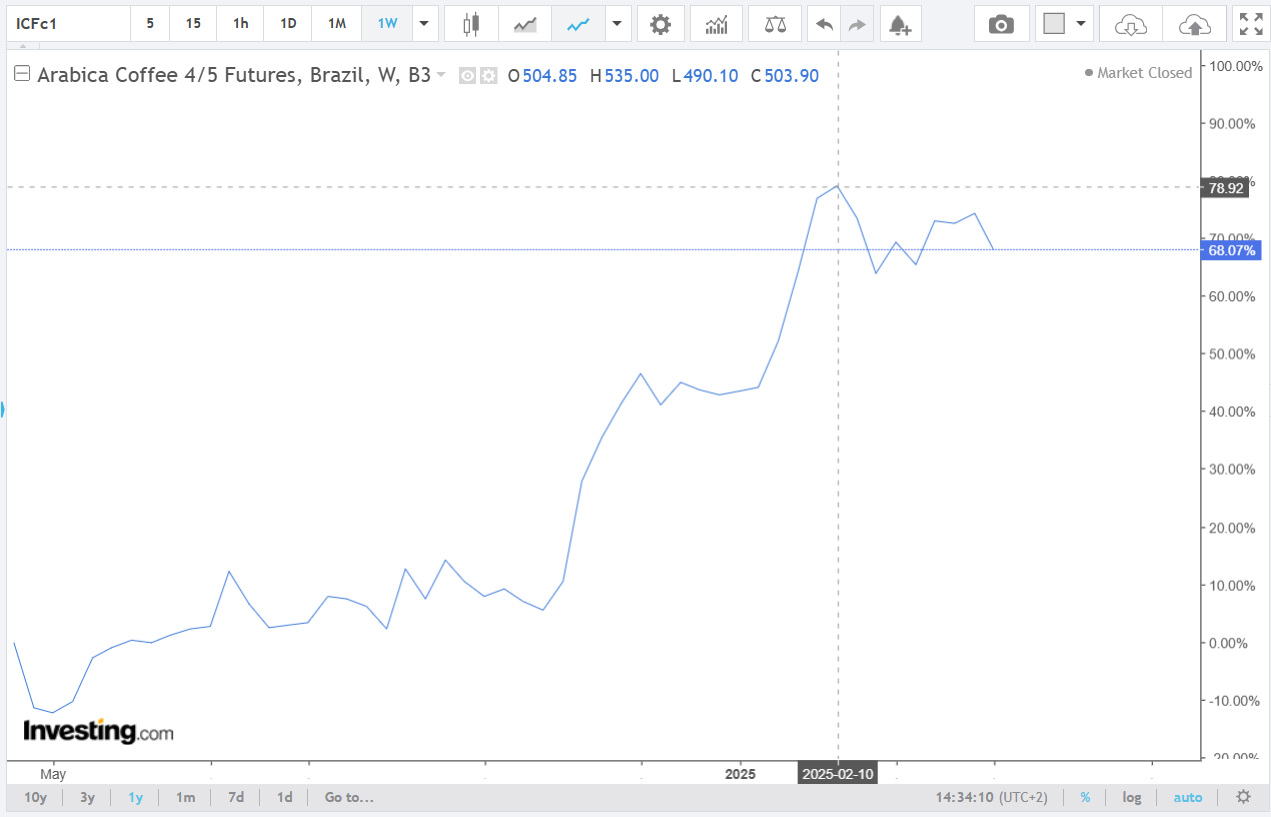Toggle auto scale mode
The image size is (1271, 817).
(x=1187, y=797)
